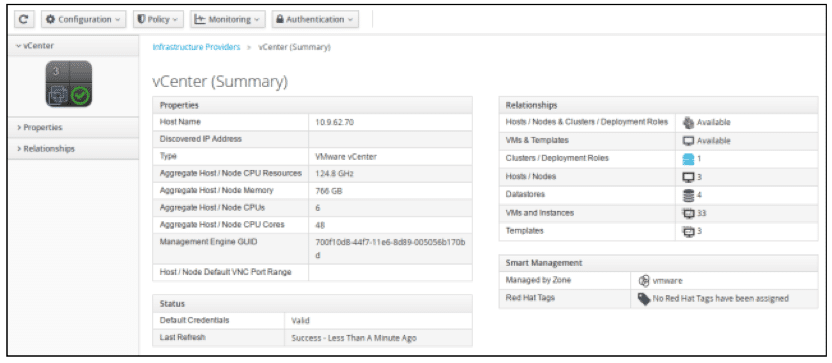The width and height of the screenshot is (832, 363).
Task: Click the Last Refresh Success status text
Action: click(x=354, y=338)
